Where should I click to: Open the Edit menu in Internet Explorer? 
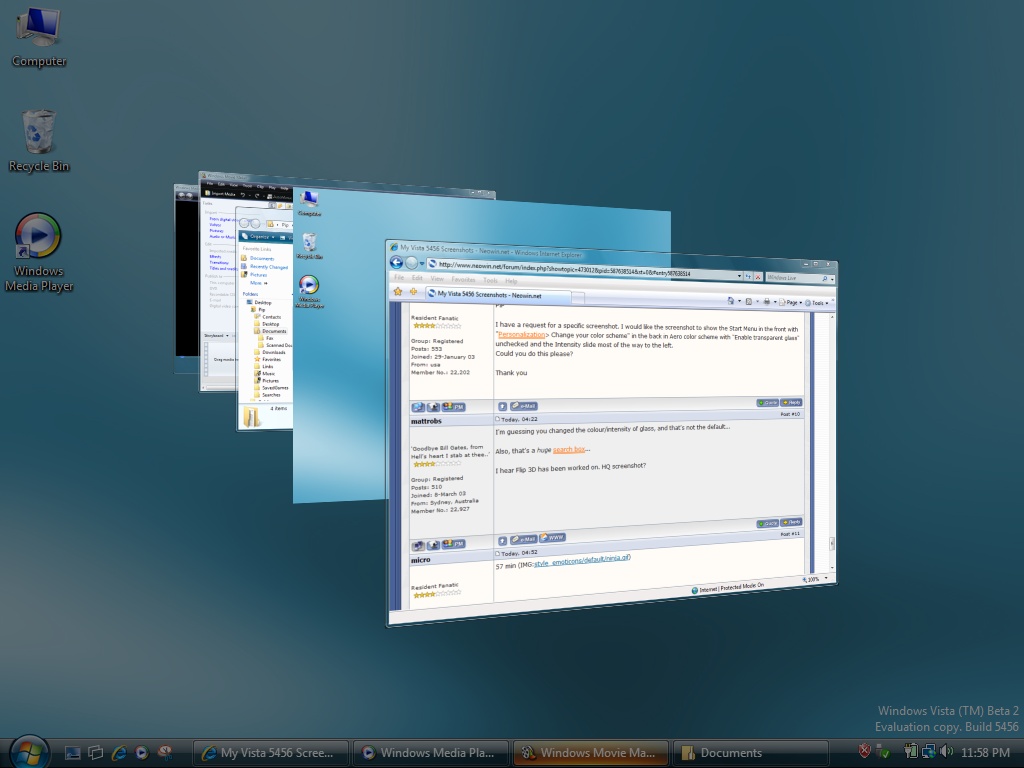(417, 278)
